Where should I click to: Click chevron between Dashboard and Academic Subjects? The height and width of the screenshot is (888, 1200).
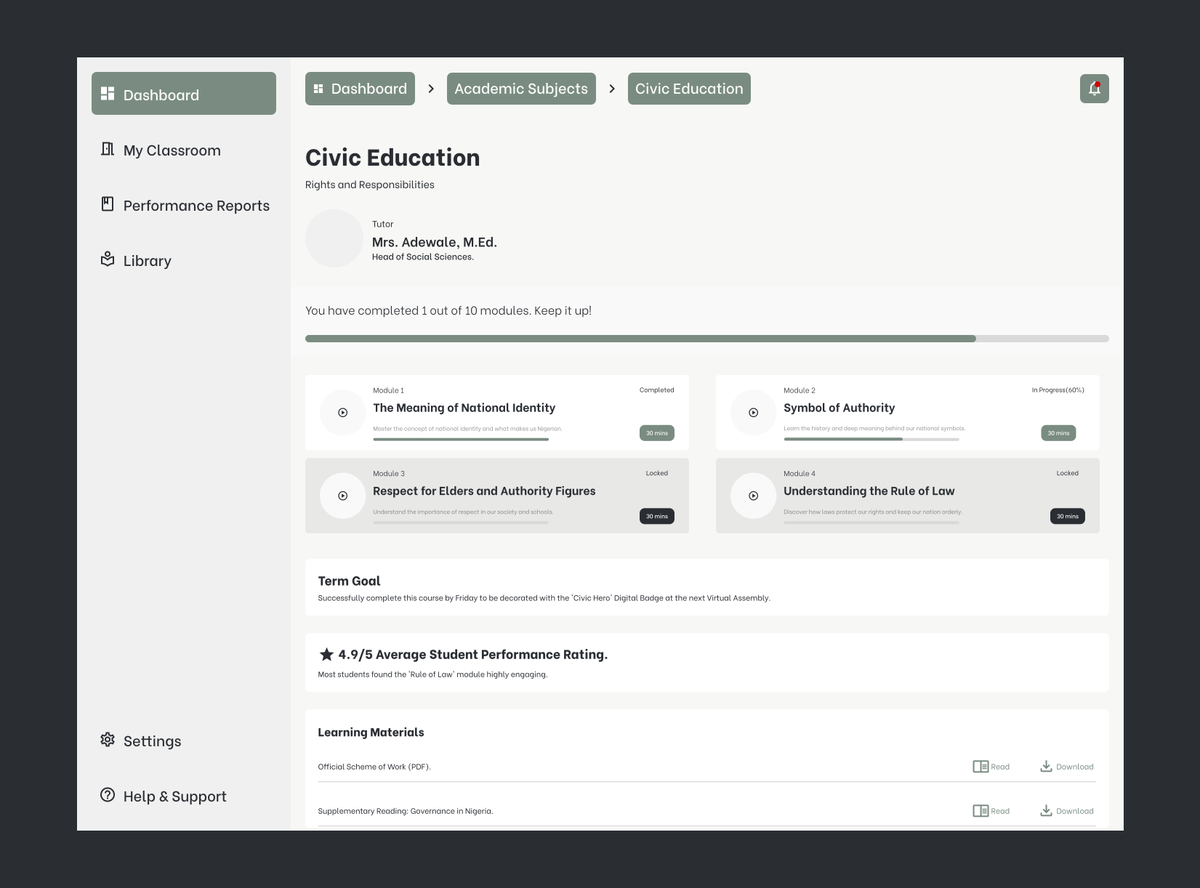point(431,89)
